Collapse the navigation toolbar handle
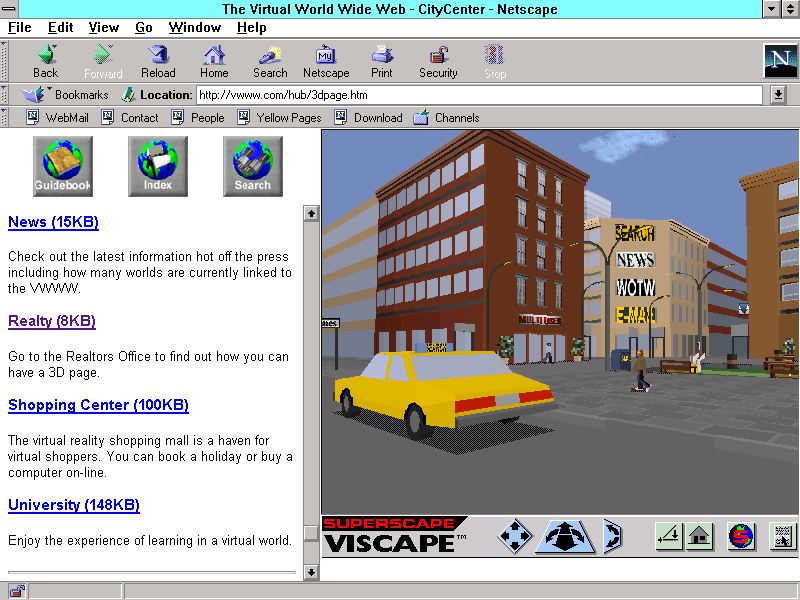Image resolution: width=800 pixels, height=600 pixels. click(x=4, y=61)
